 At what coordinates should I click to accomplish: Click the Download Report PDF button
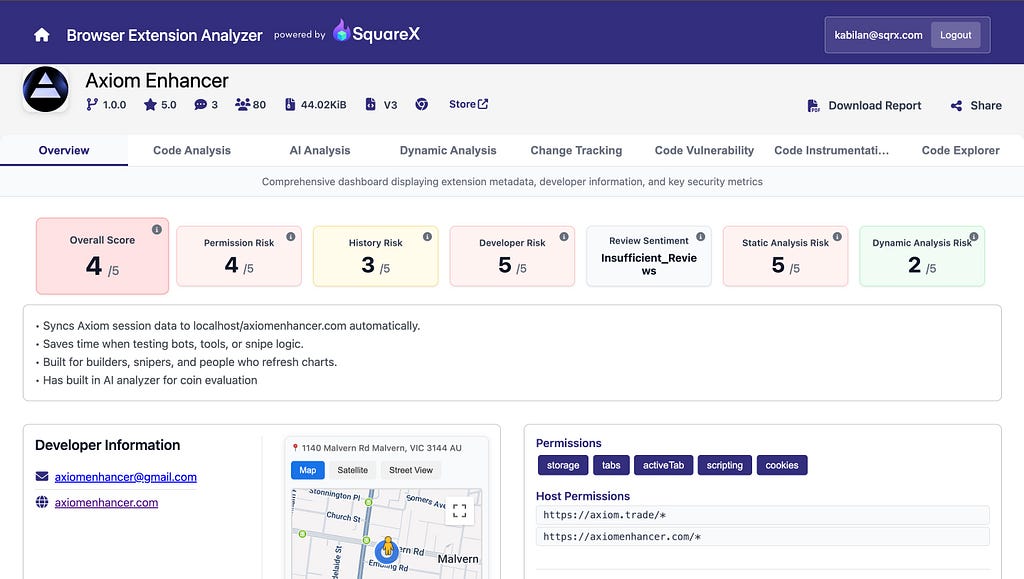[864, 105]
